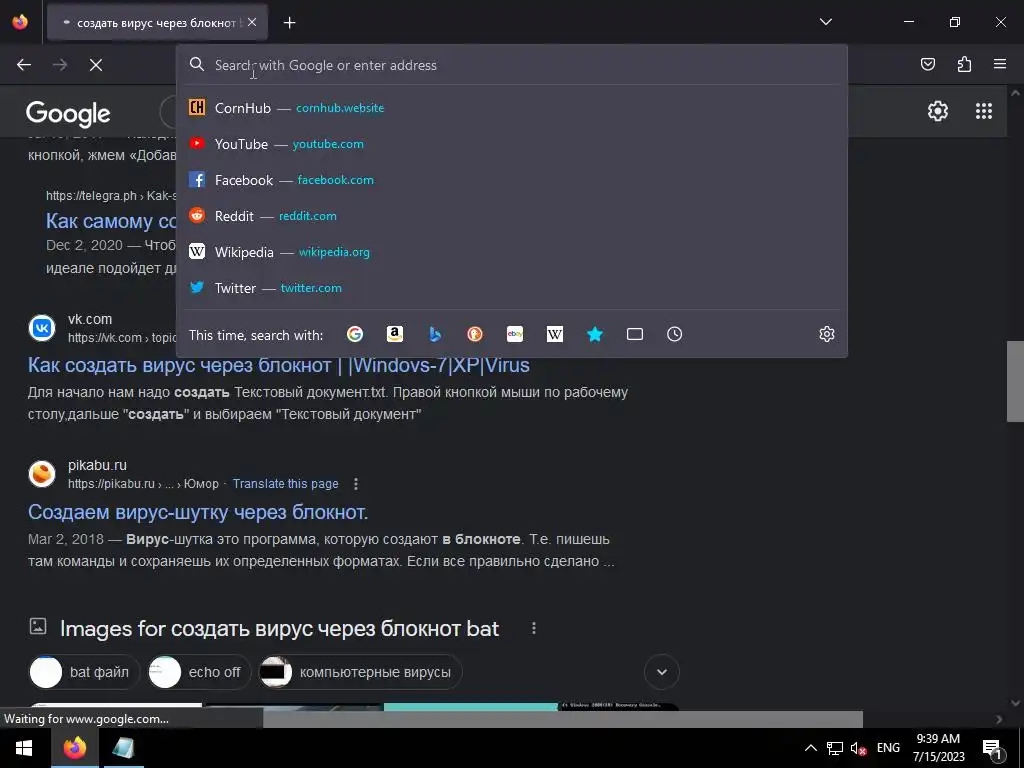Open more options for Images section

click(534, 628)
